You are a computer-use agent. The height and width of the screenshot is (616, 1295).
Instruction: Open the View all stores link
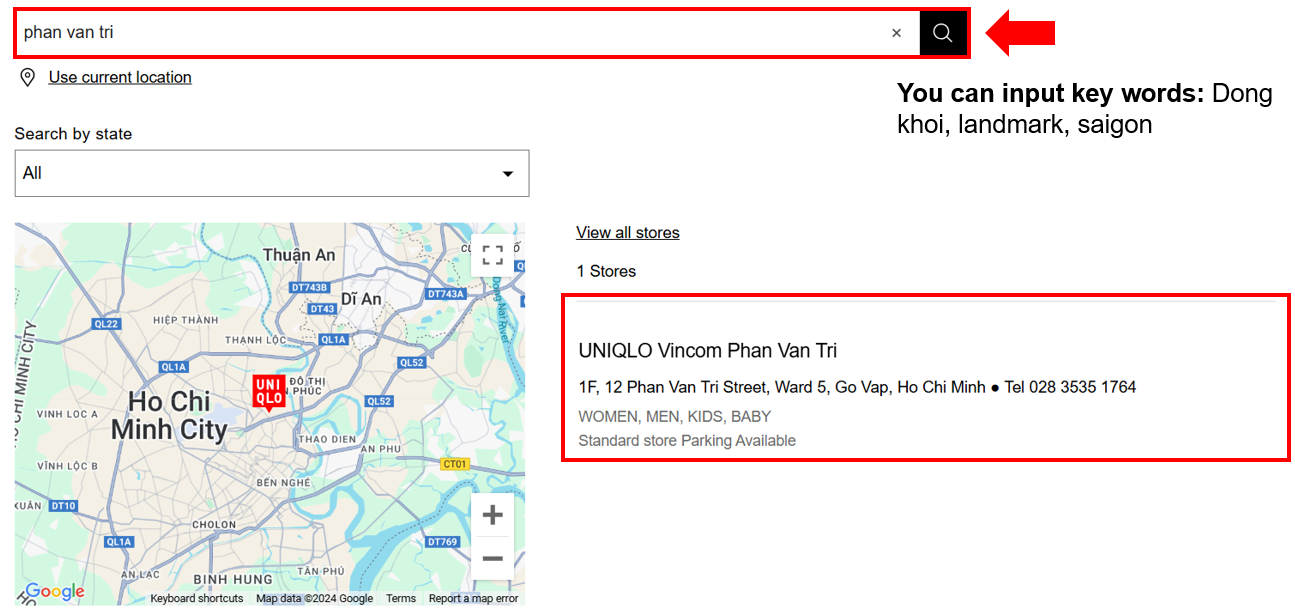[627, 233]
